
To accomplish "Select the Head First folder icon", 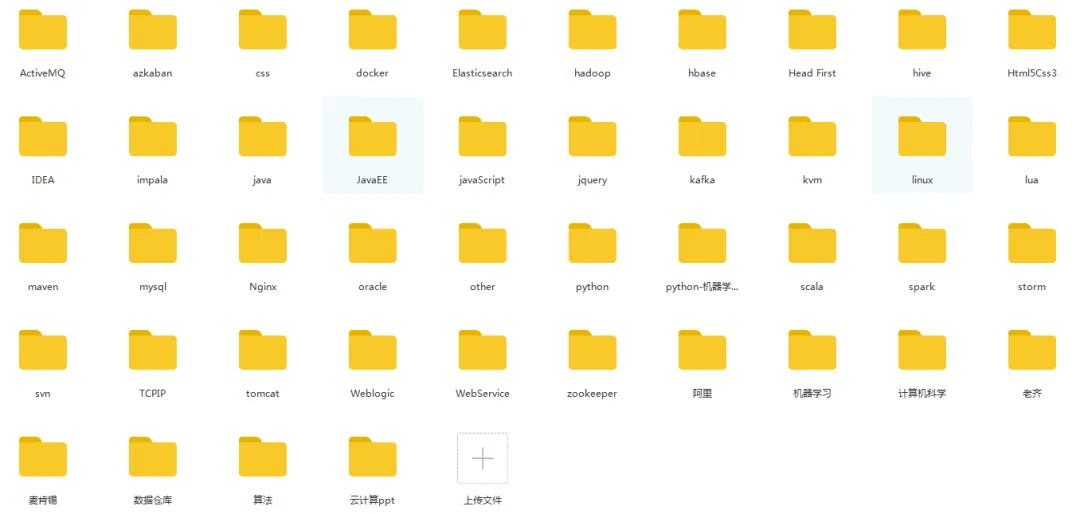I will pyautogui.click(x=812, y=30).
